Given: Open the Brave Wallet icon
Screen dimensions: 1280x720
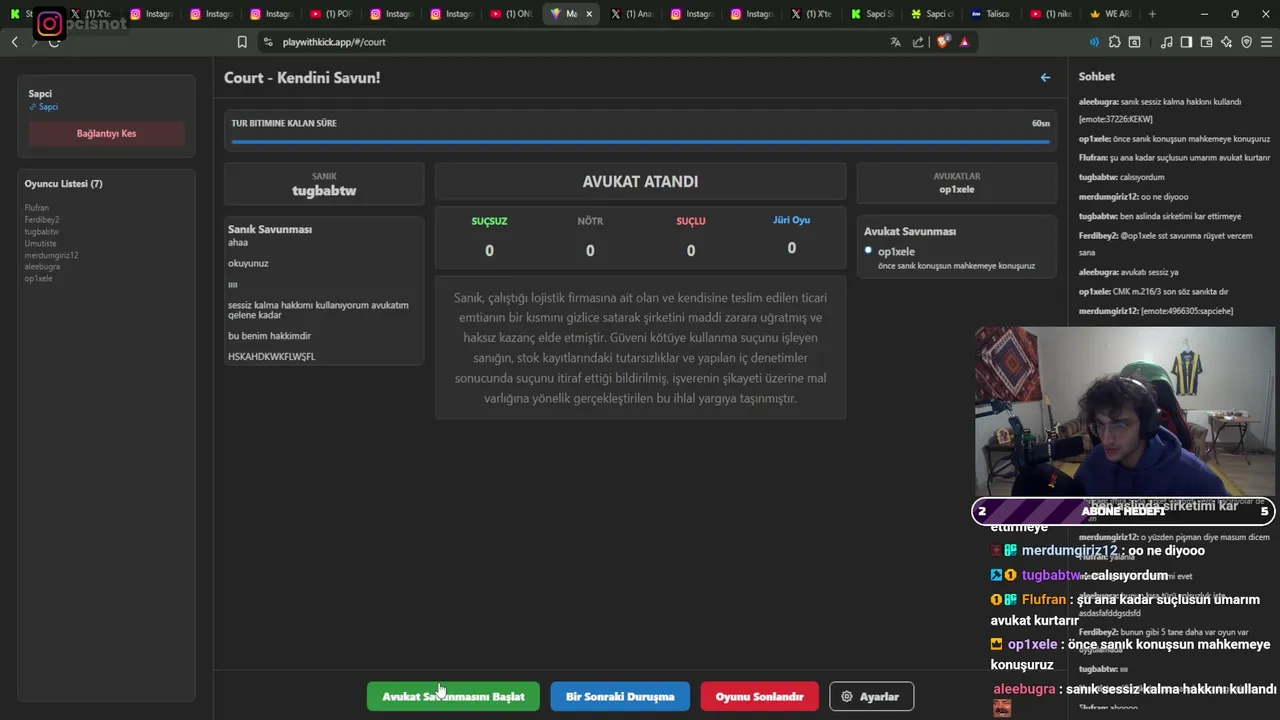Looking at the screenshot, I should pyautogui.click(x=1206, y=42).
